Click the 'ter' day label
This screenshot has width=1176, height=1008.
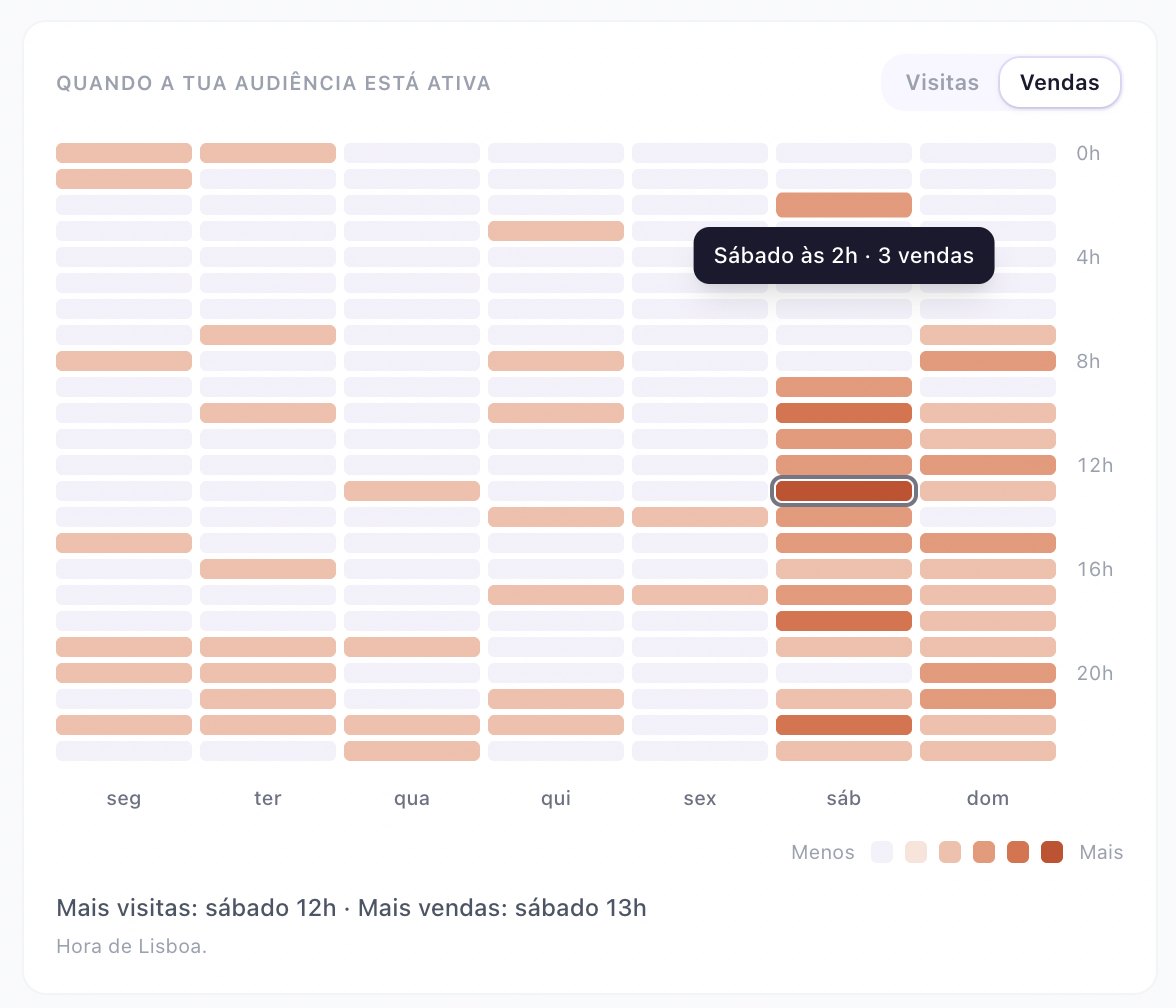[268, 798]
